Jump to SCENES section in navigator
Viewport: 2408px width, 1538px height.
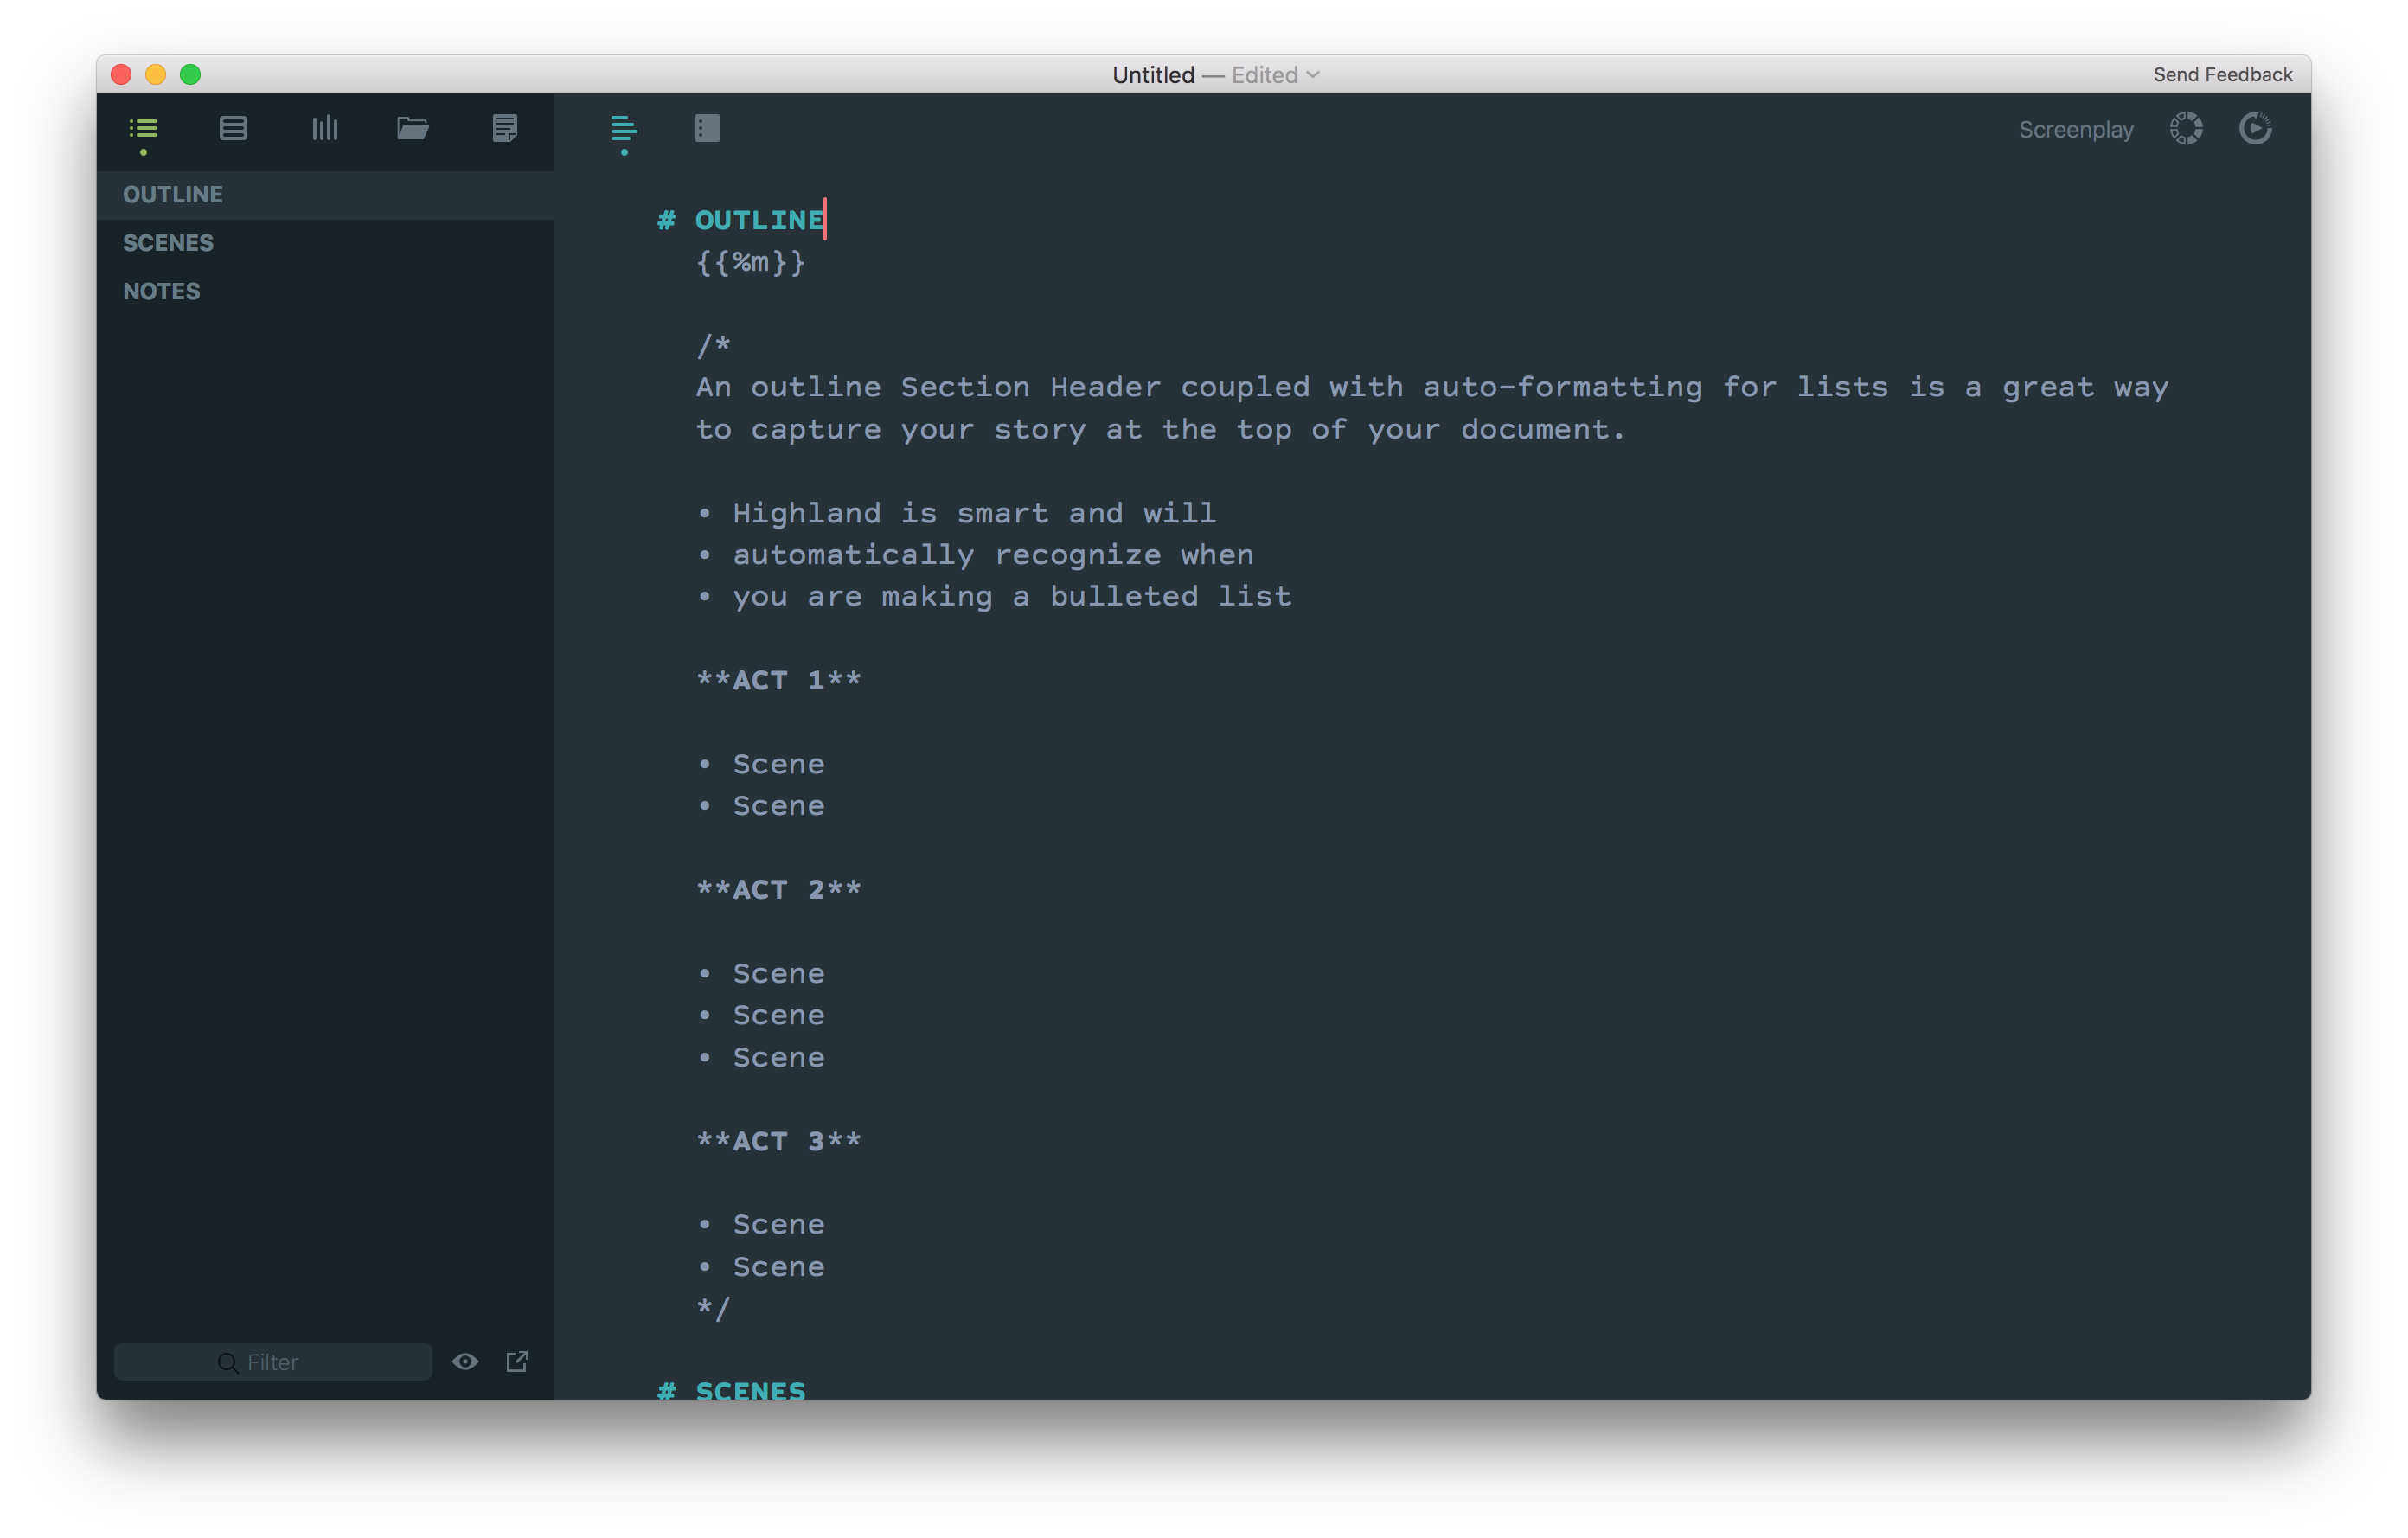point(168,243)
